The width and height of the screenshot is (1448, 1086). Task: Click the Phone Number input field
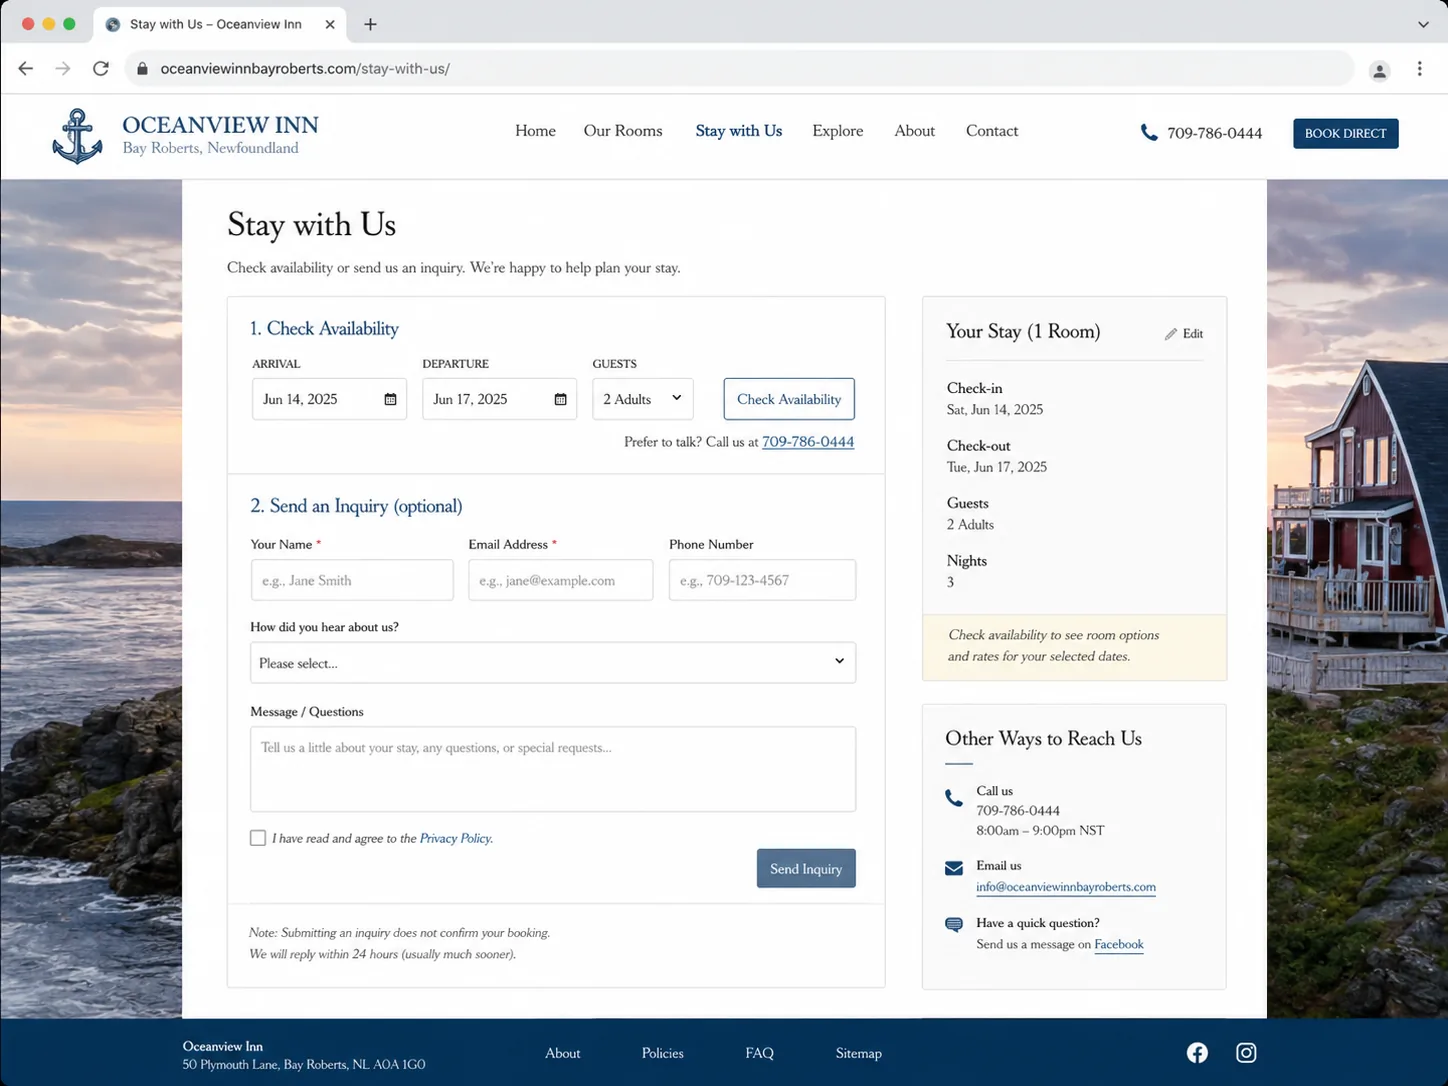point(762,580)
